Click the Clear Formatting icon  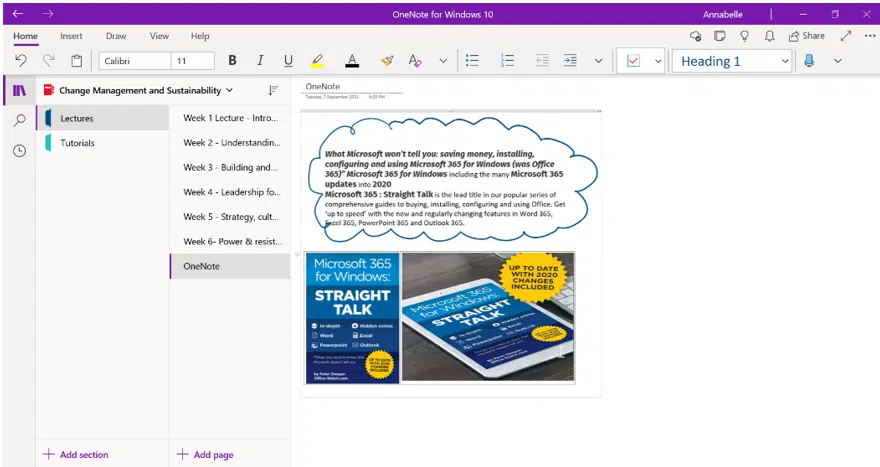pos(415,61)
